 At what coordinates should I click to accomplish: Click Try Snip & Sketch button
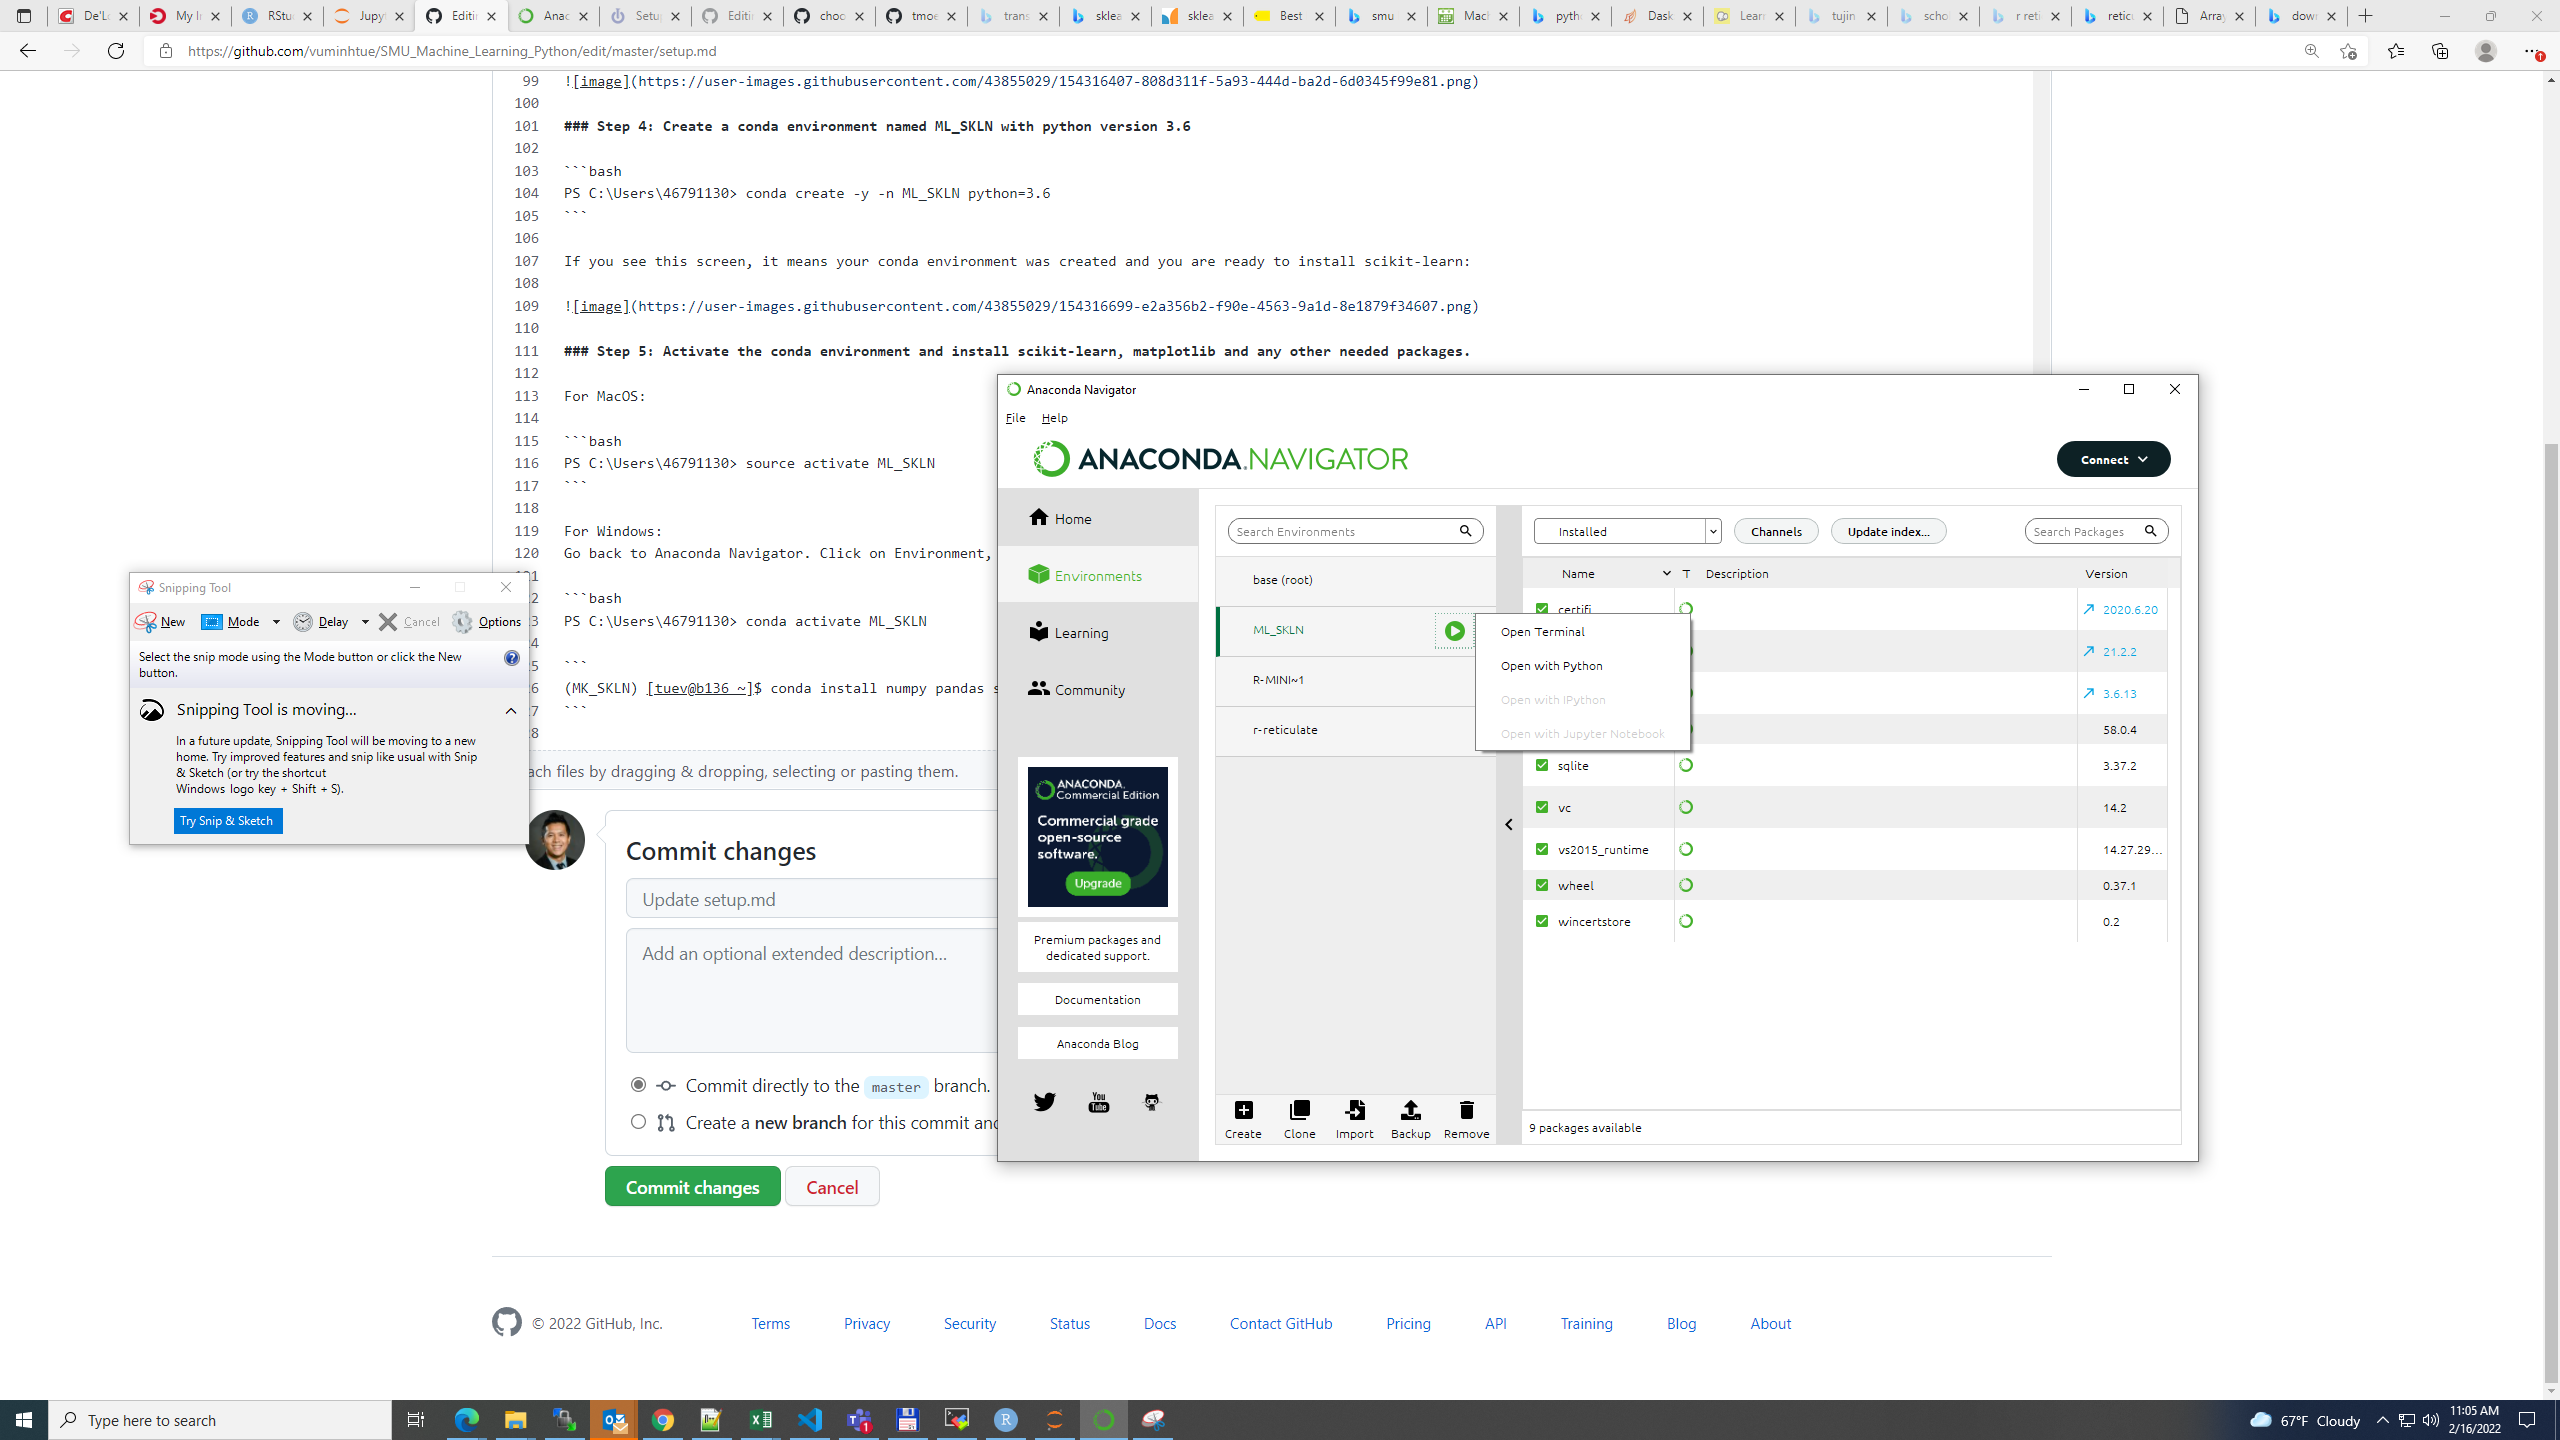(227, 821)
